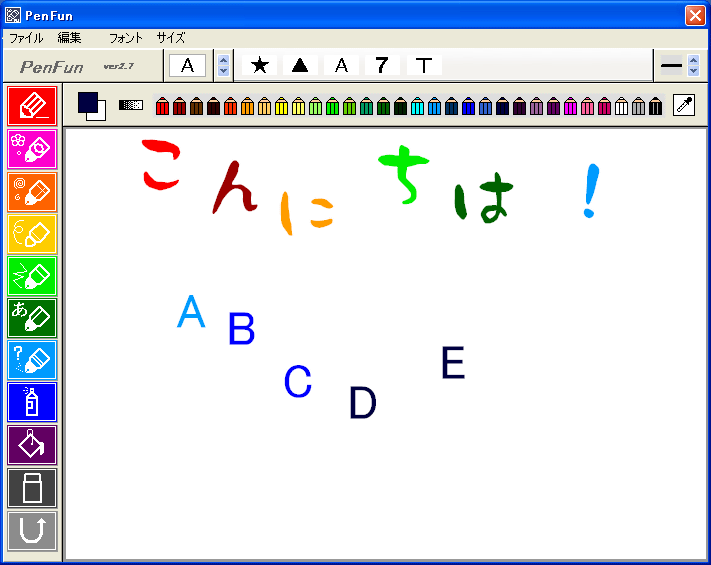This screenshot has width=711, height=565.
Task: Choose the triangle ▲ stamp character
Action: click(x=300, y=65)
